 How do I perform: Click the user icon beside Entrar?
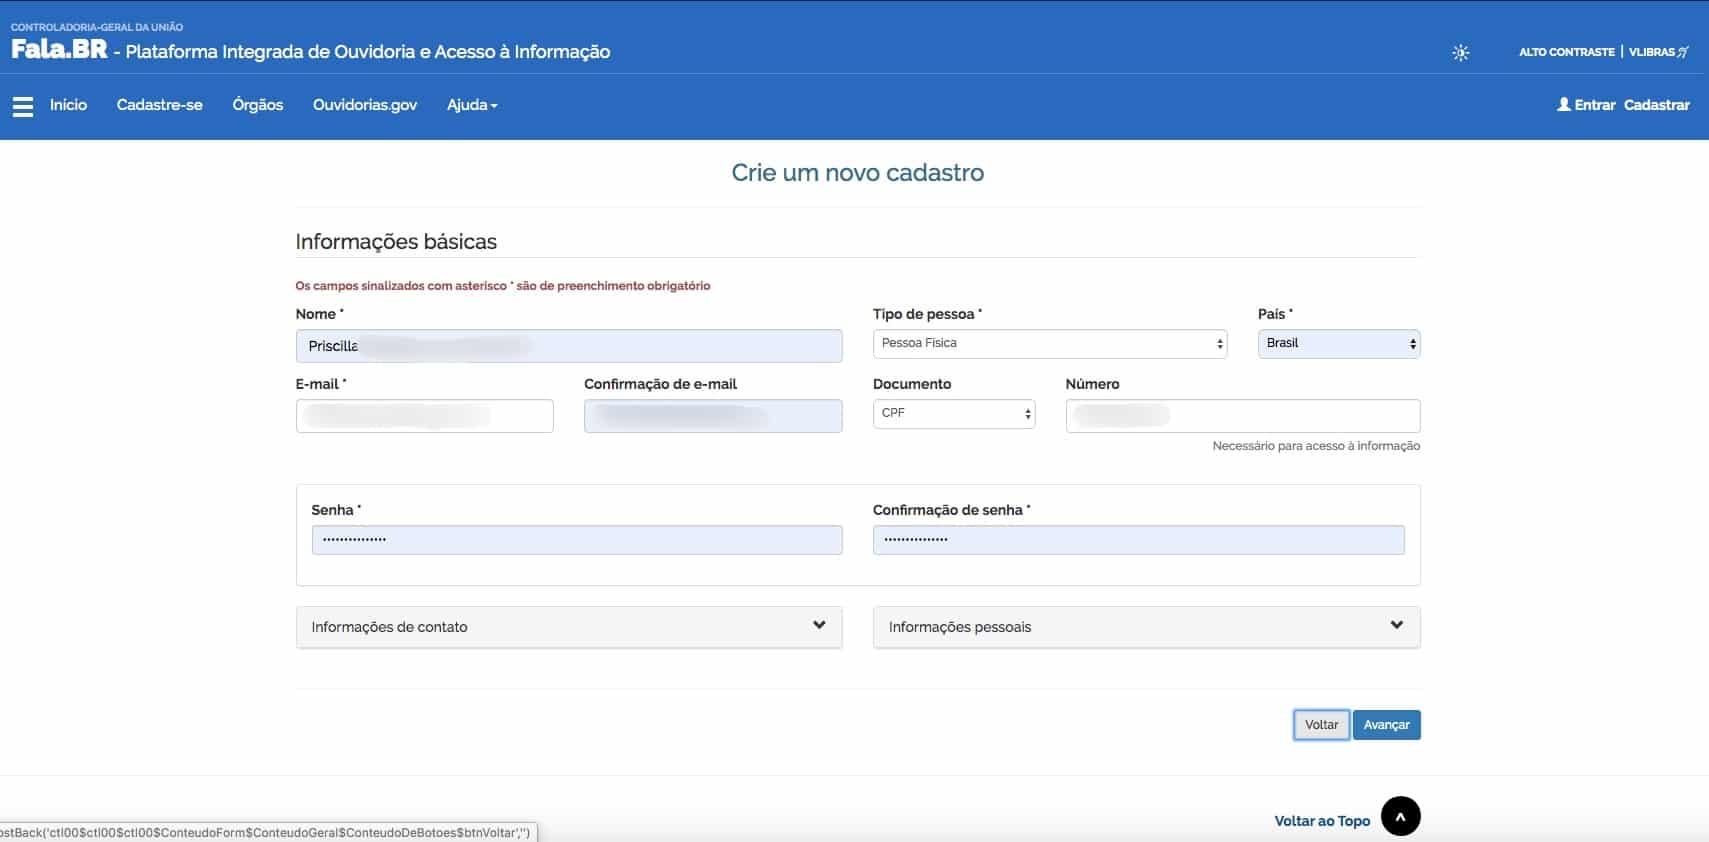pos(1564,104)
